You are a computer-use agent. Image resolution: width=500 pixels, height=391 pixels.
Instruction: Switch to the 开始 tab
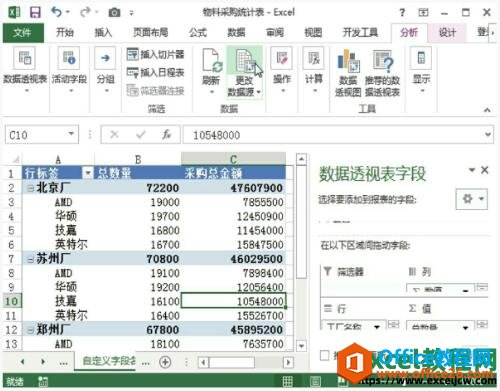click(65, 32)
